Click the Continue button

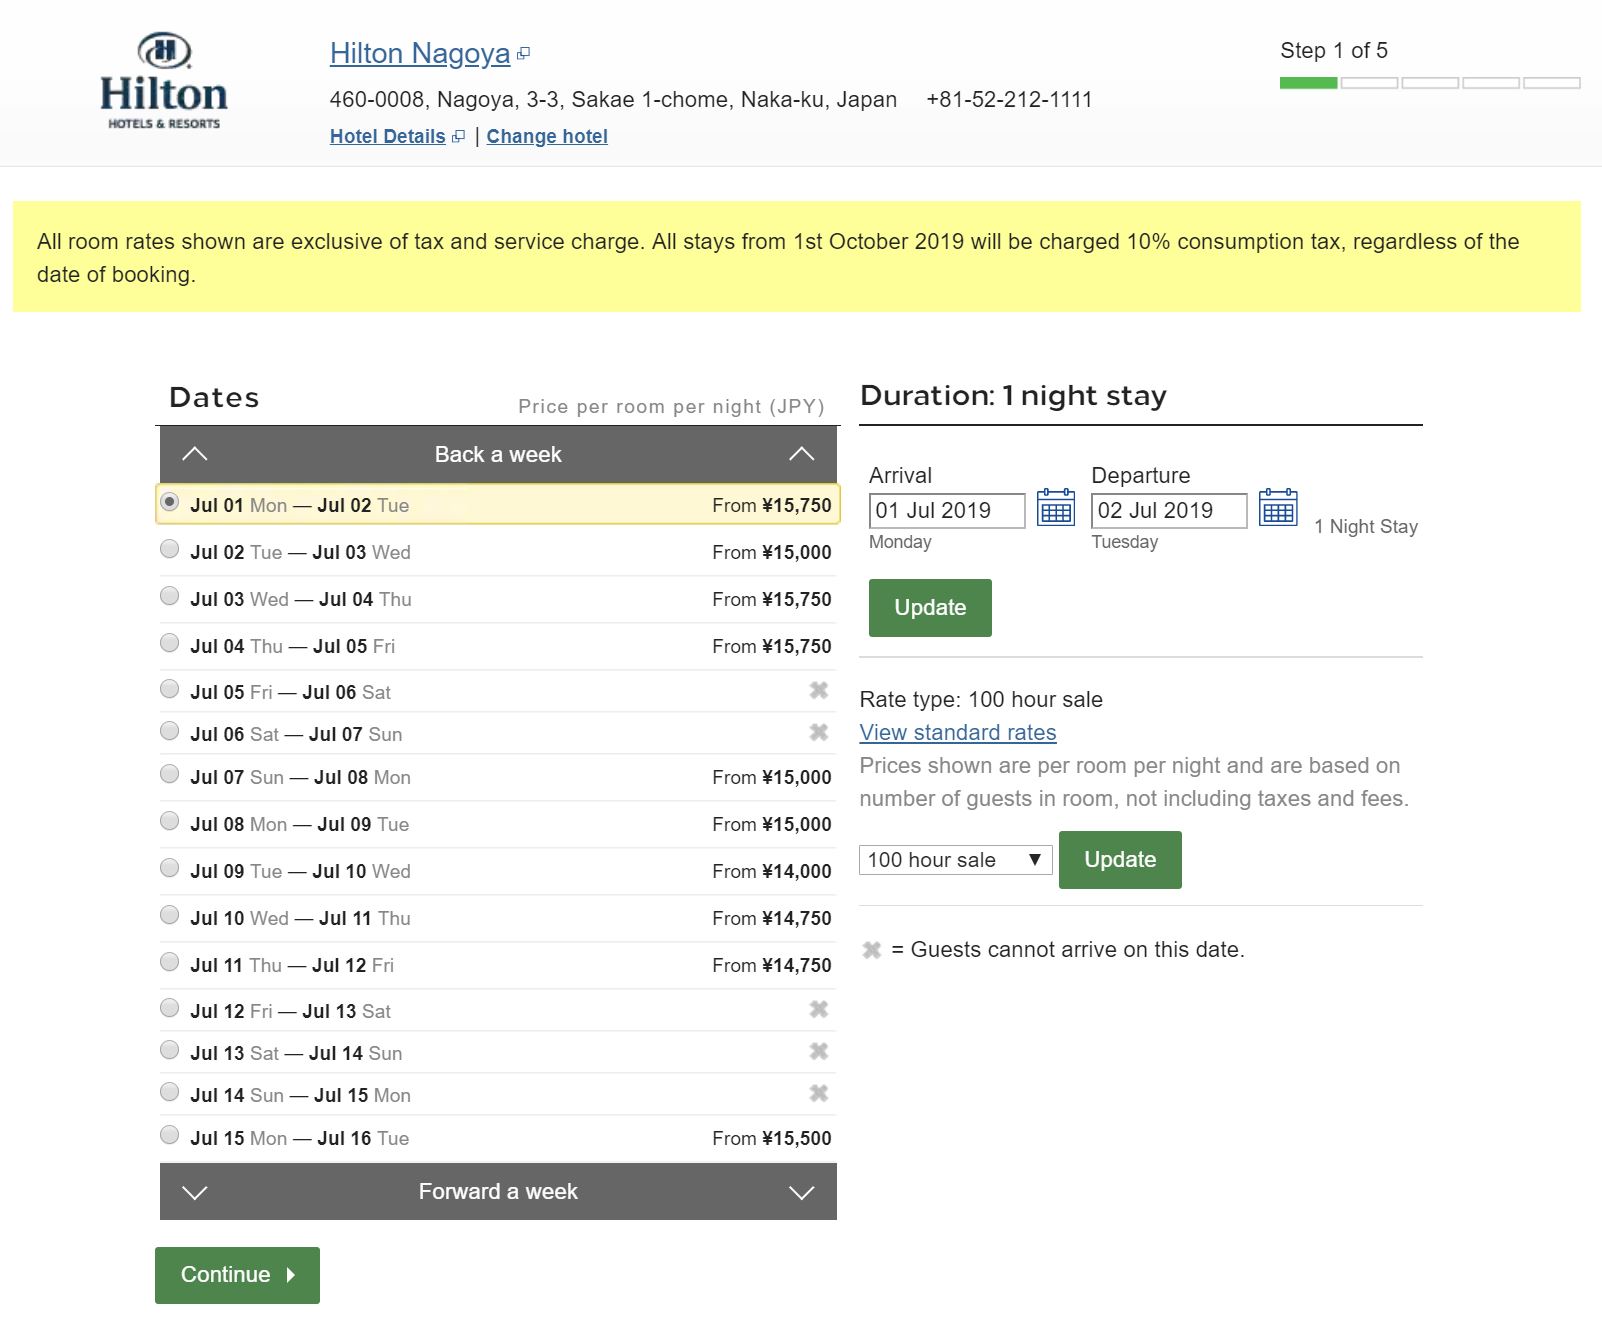[x=237, y=1275]
